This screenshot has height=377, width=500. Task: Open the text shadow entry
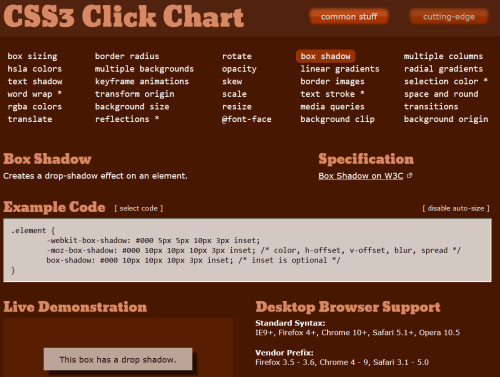tap(35, 81)
